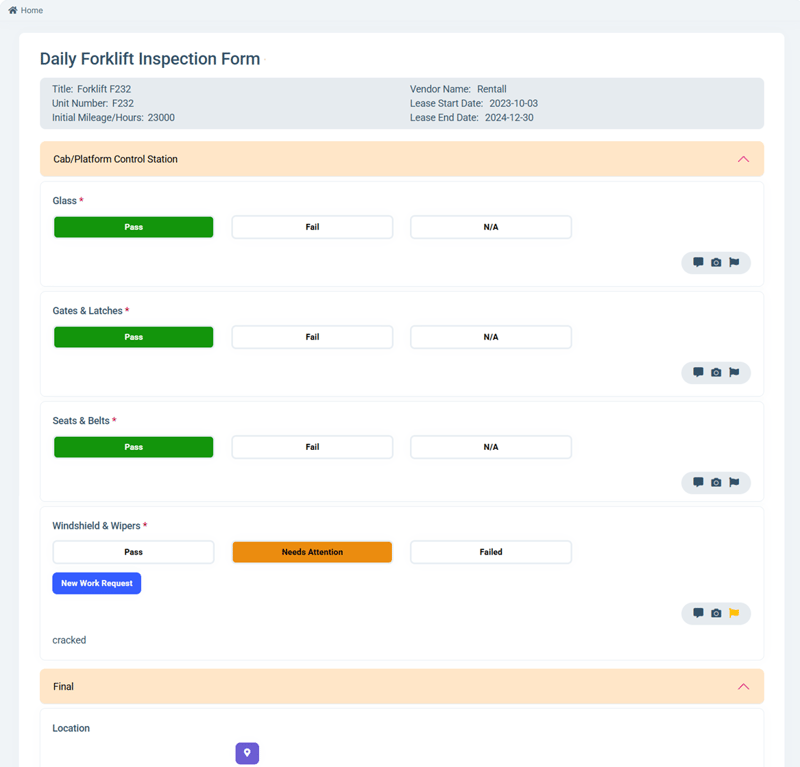
Task: Click the 'cracked' comment text
Action: [69, 640]
